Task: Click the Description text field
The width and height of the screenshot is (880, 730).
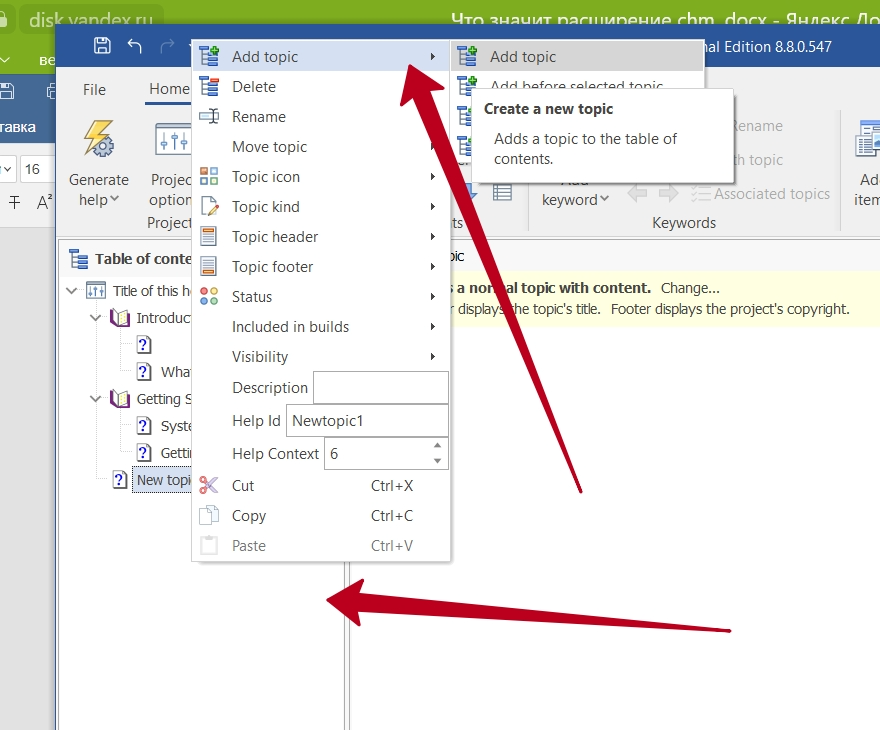Action: [381, 387]
